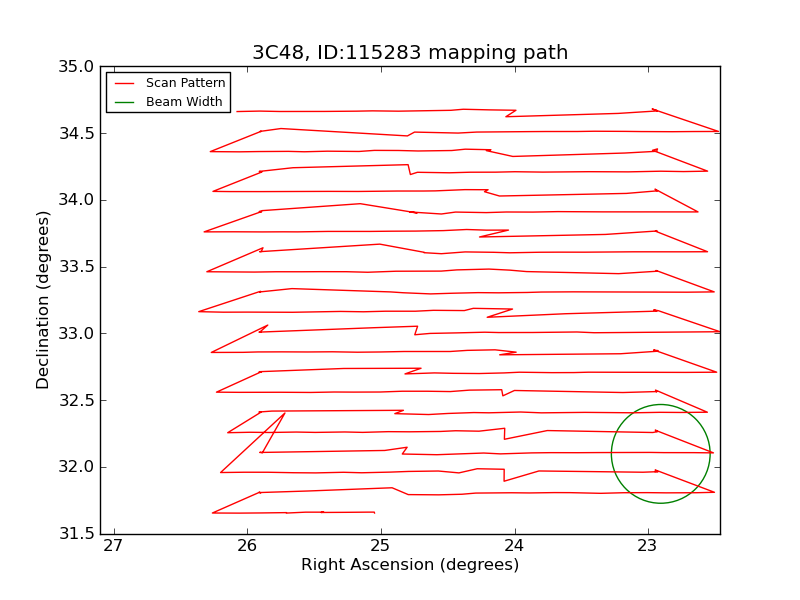Click the x-axis tick label 23
The height and width of the screenshot is (600, 800).
pyautogui.click(x=648, y=546)
